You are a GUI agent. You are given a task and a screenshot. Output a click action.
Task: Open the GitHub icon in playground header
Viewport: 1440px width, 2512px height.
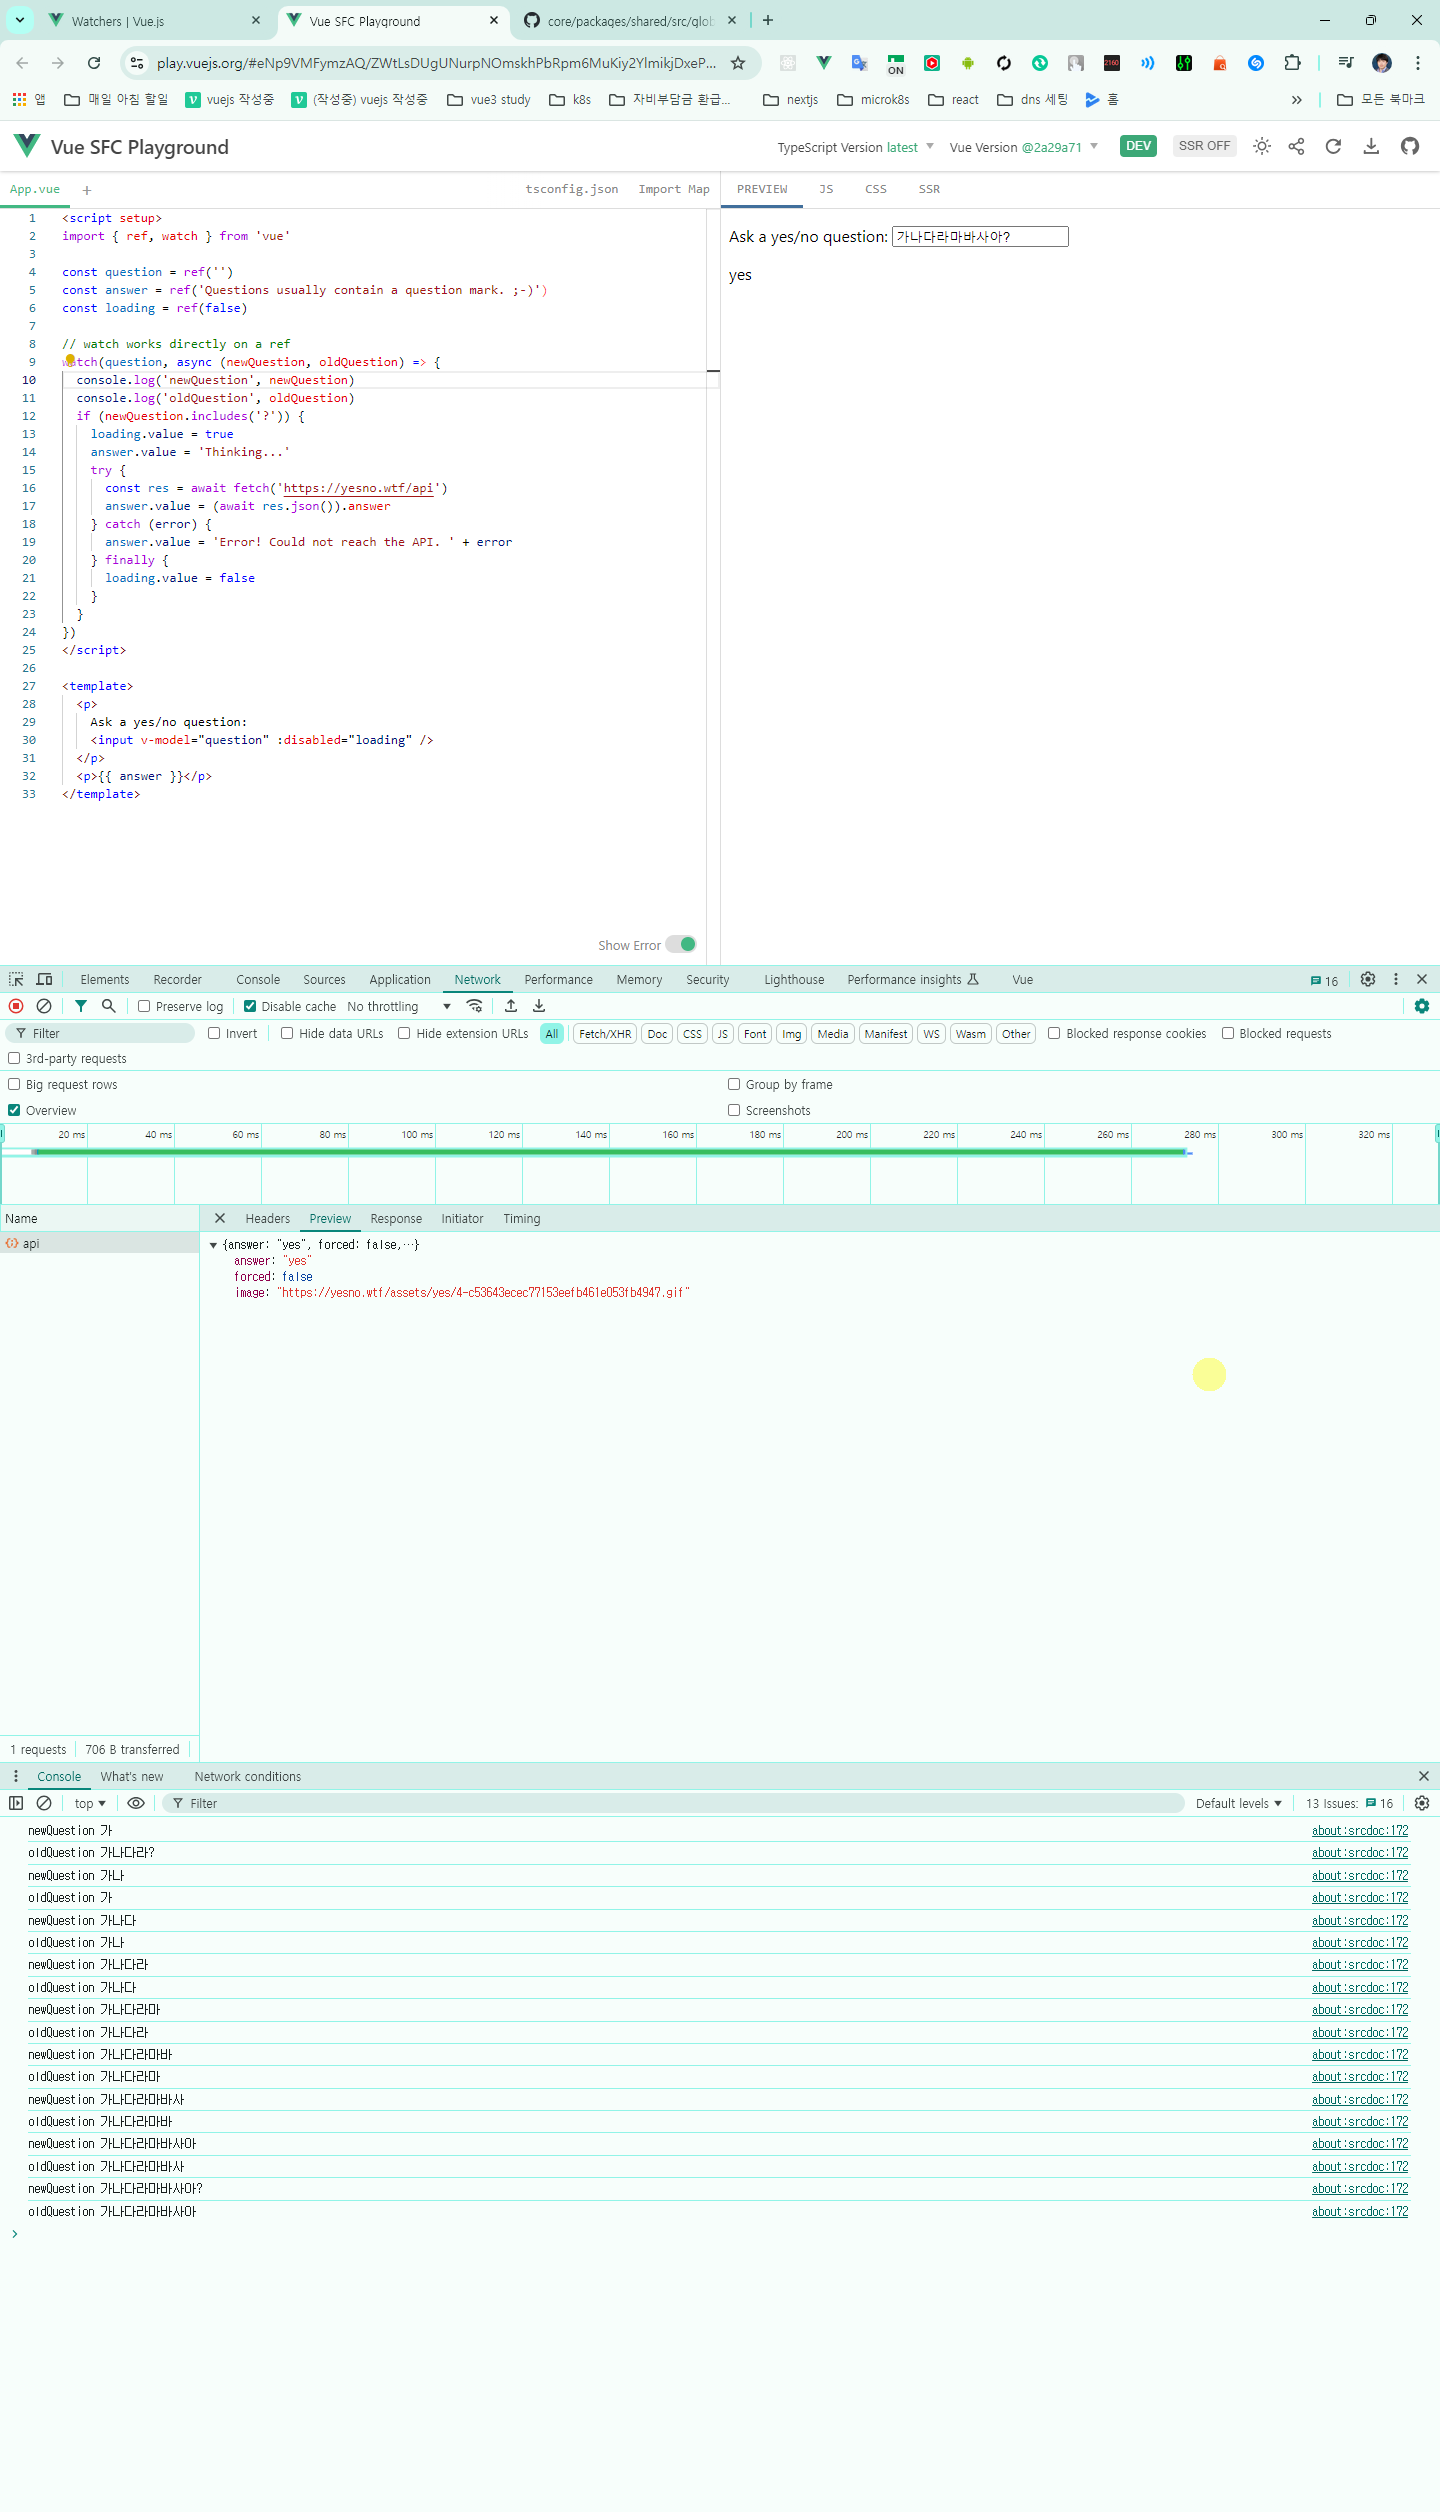coord(1410,146)
